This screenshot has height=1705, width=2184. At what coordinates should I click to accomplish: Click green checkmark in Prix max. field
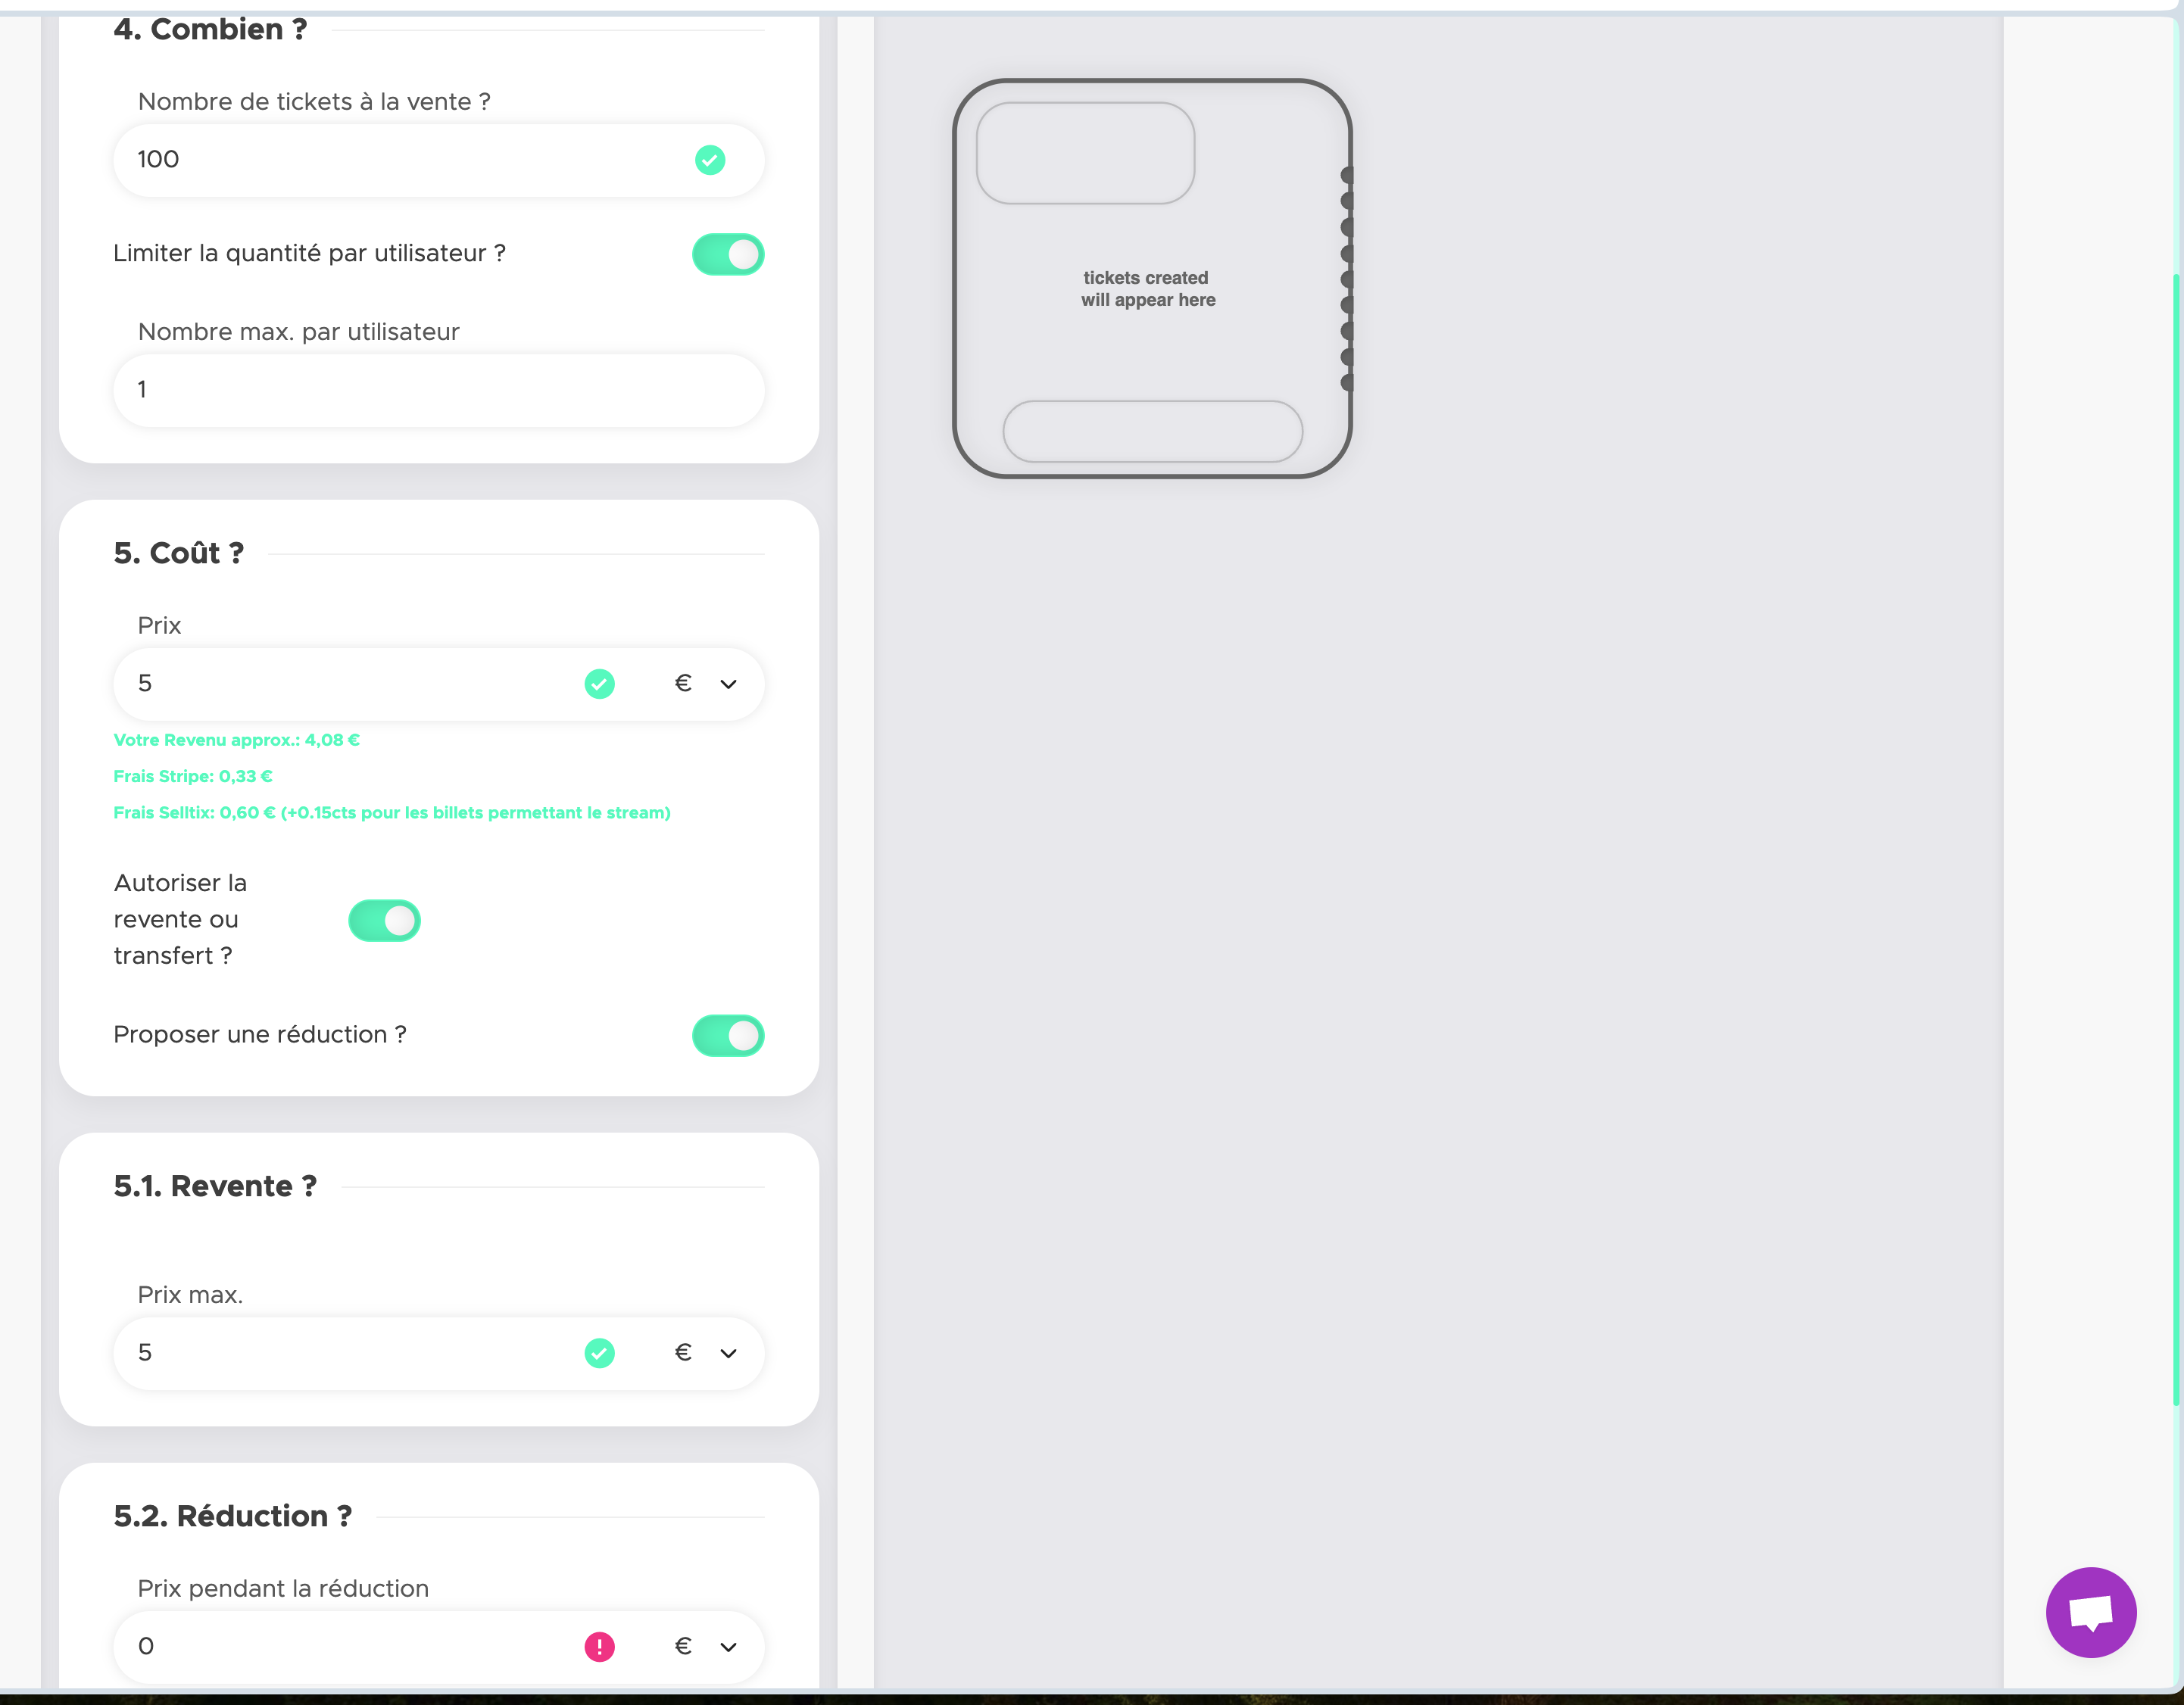point(599,1353)
